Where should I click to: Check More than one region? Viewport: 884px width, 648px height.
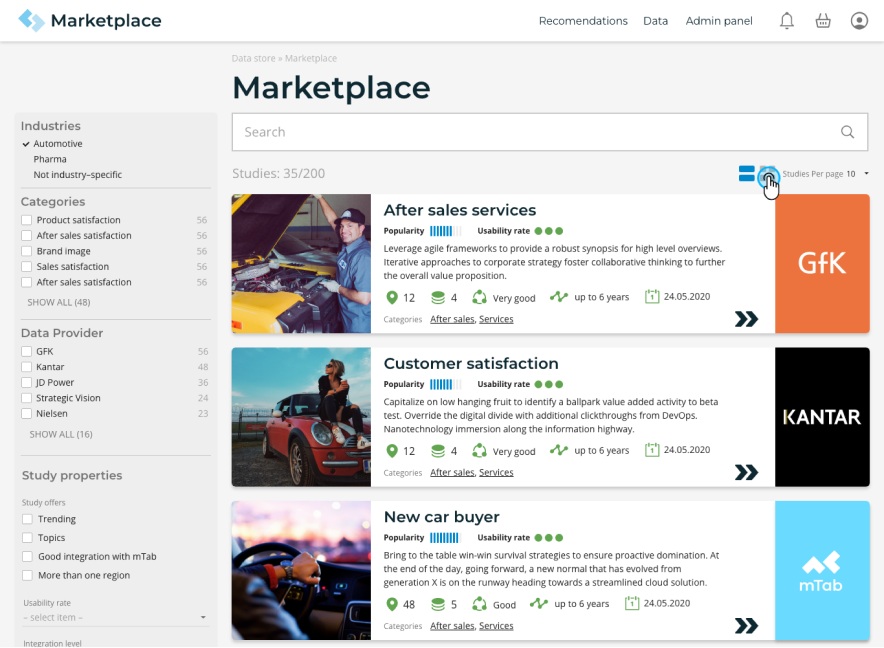tap(27, 575)
